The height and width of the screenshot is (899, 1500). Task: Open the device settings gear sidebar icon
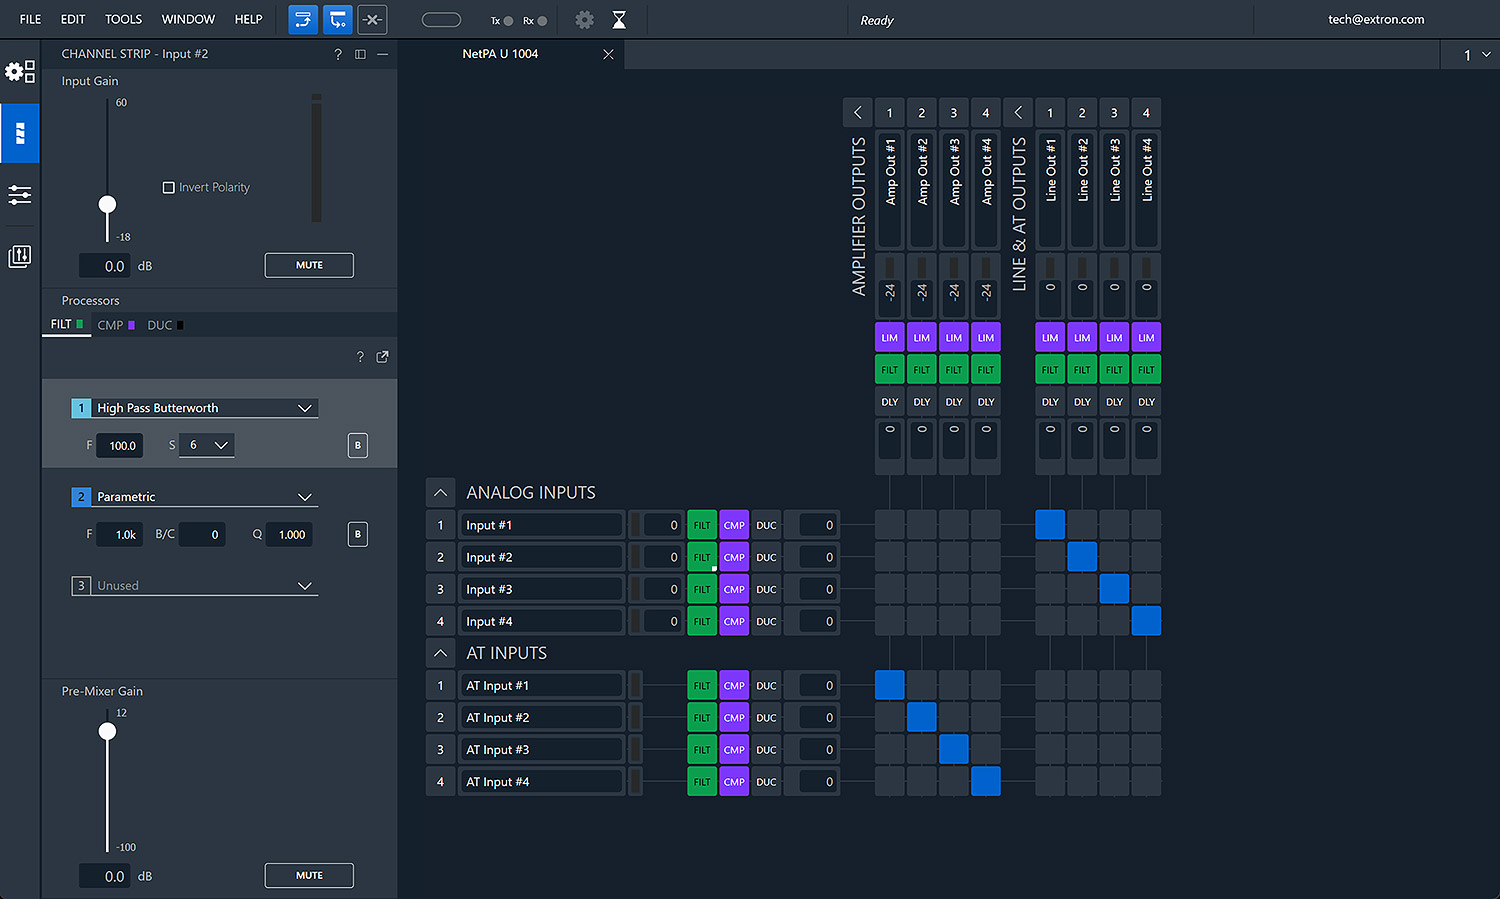point(20,71)
